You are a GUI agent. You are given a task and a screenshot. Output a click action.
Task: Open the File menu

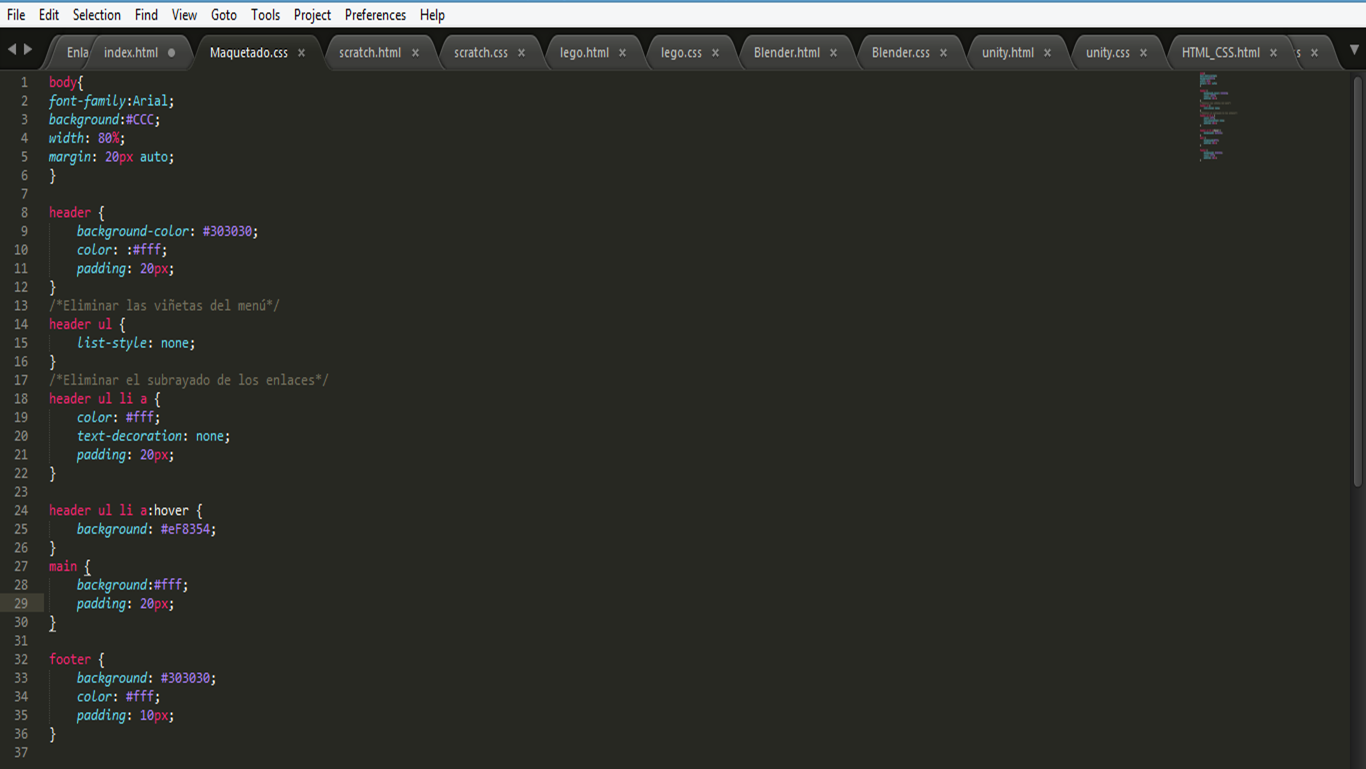click(16, 15)
